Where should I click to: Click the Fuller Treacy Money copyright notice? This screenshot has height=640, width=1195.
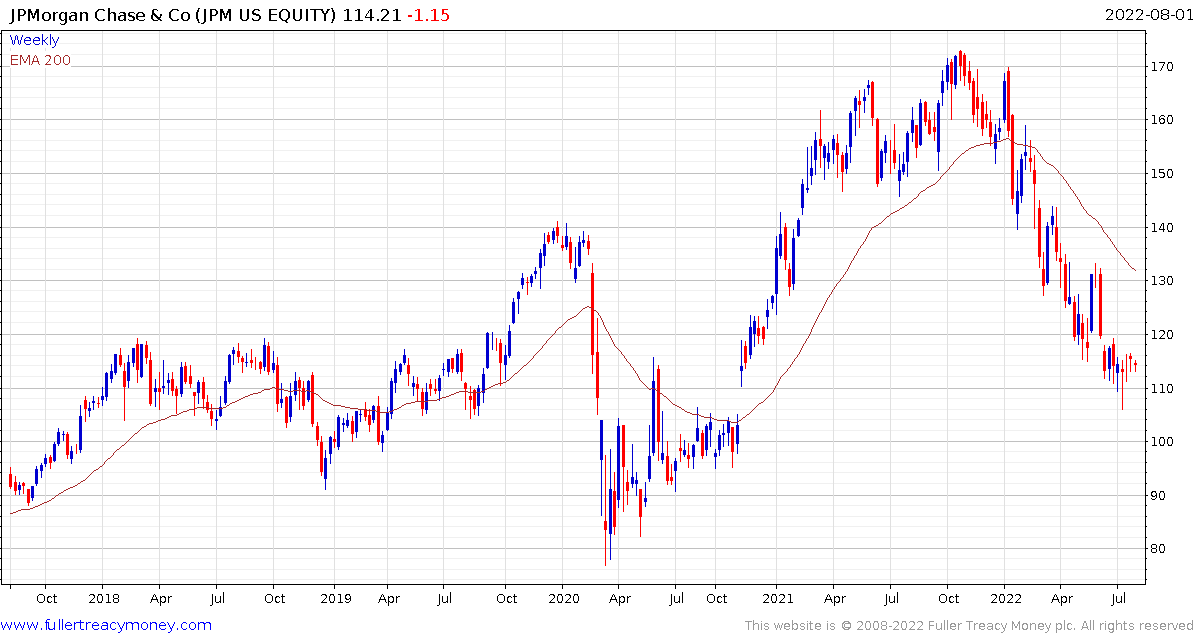tap(969, 626)
